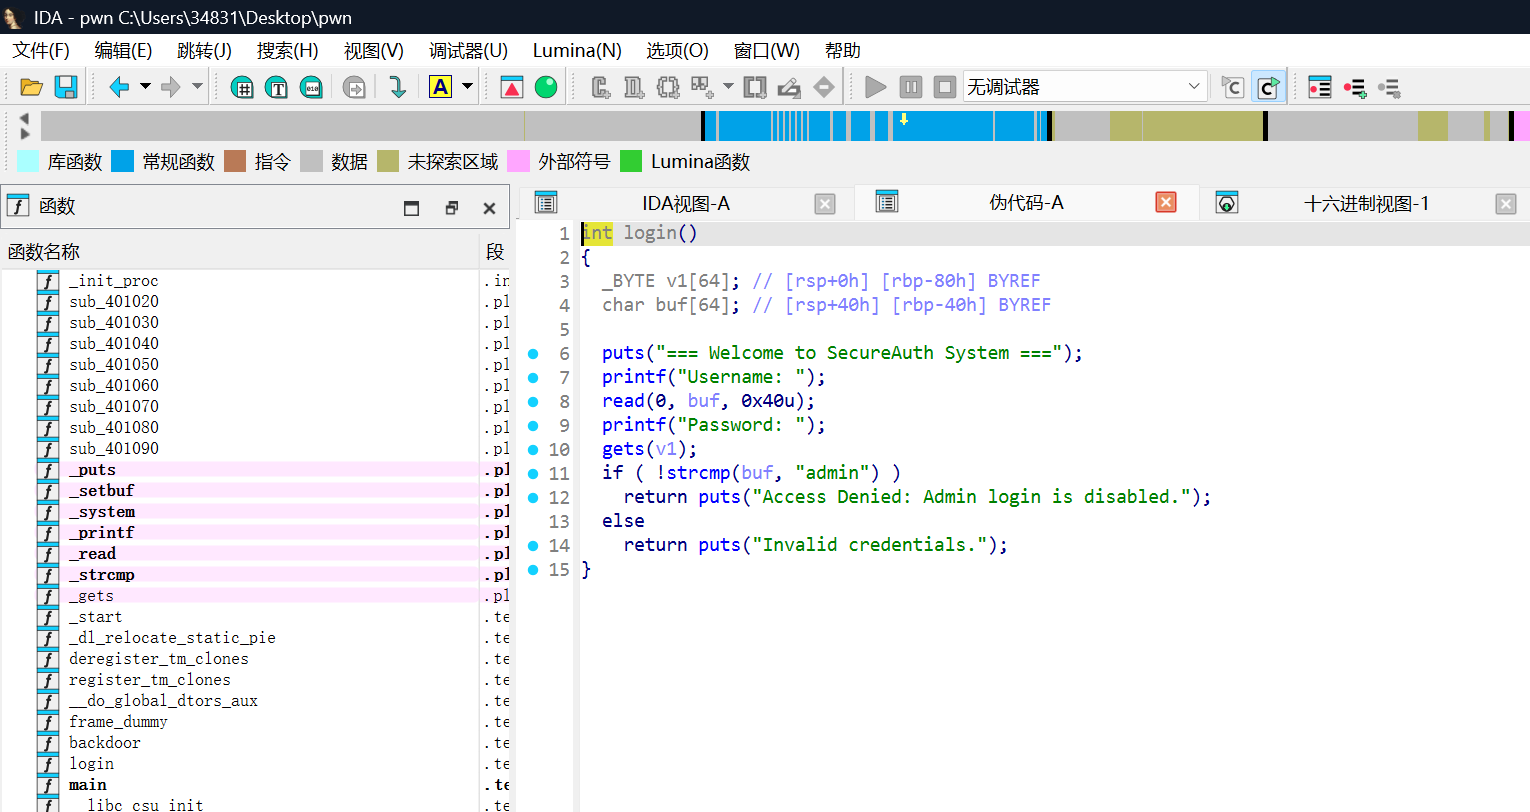Switch to the 十六进制视图-1 tab

click(x=1366, y=204)
